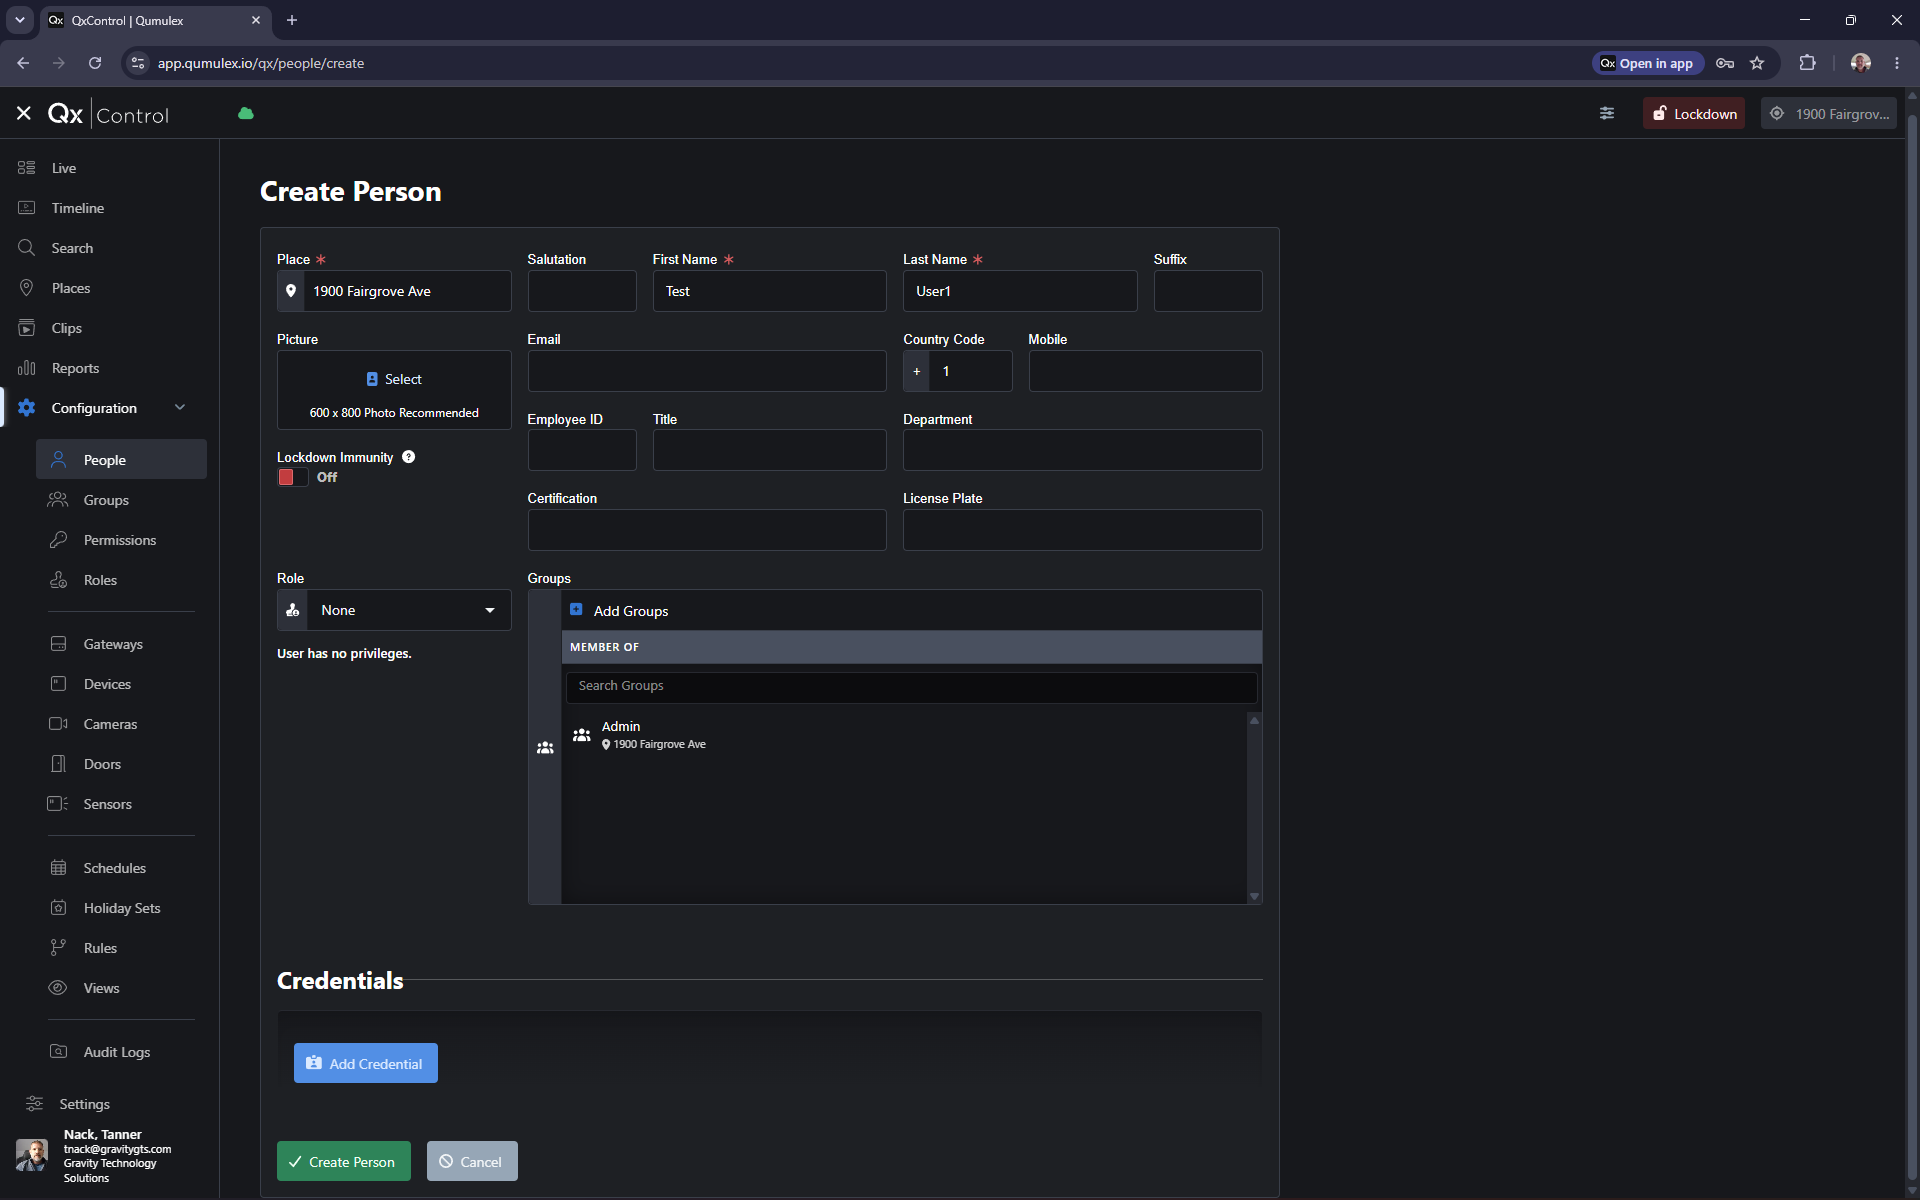Bookmark page with the star icon

(x=1757, y=63)
